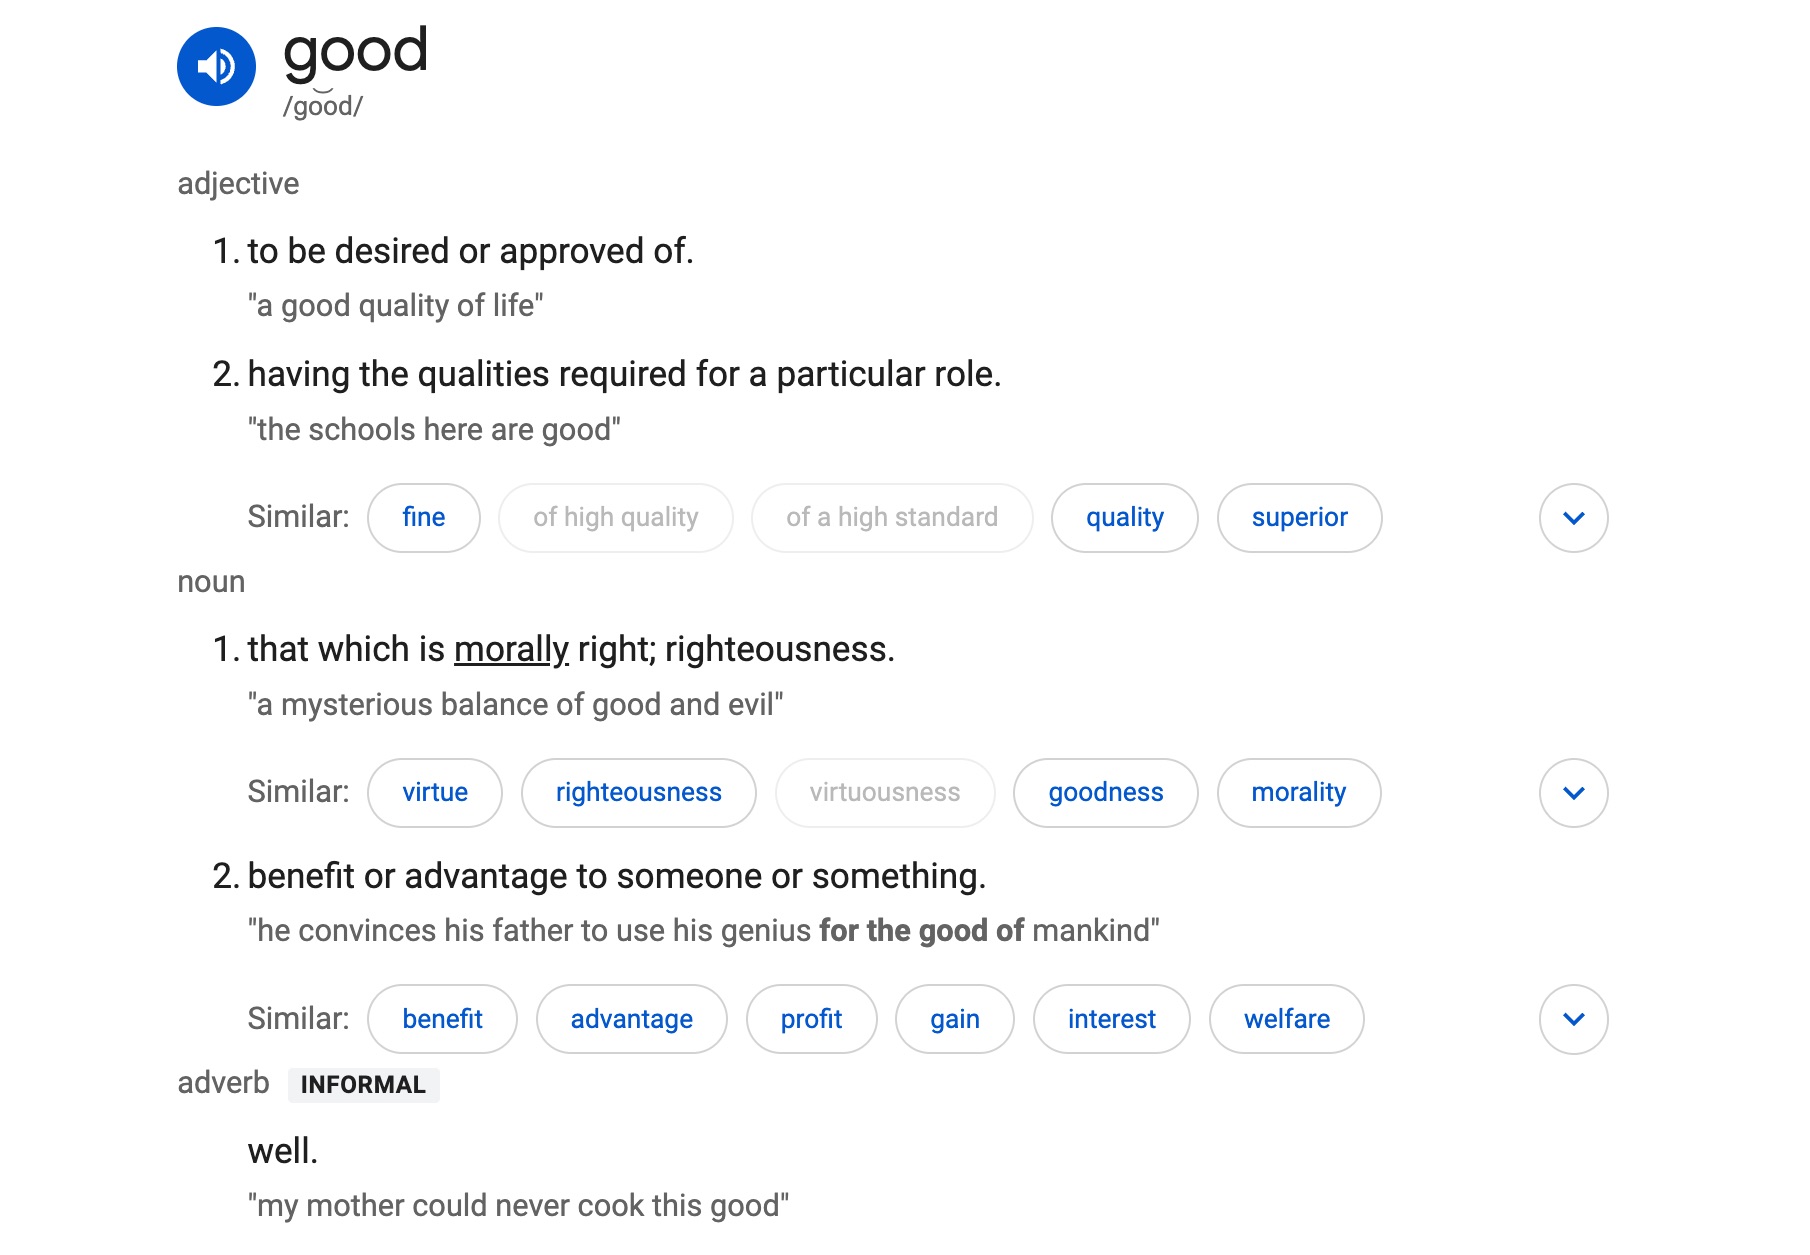Choose the 'welfare' synonym chip

[1286, 1019]
